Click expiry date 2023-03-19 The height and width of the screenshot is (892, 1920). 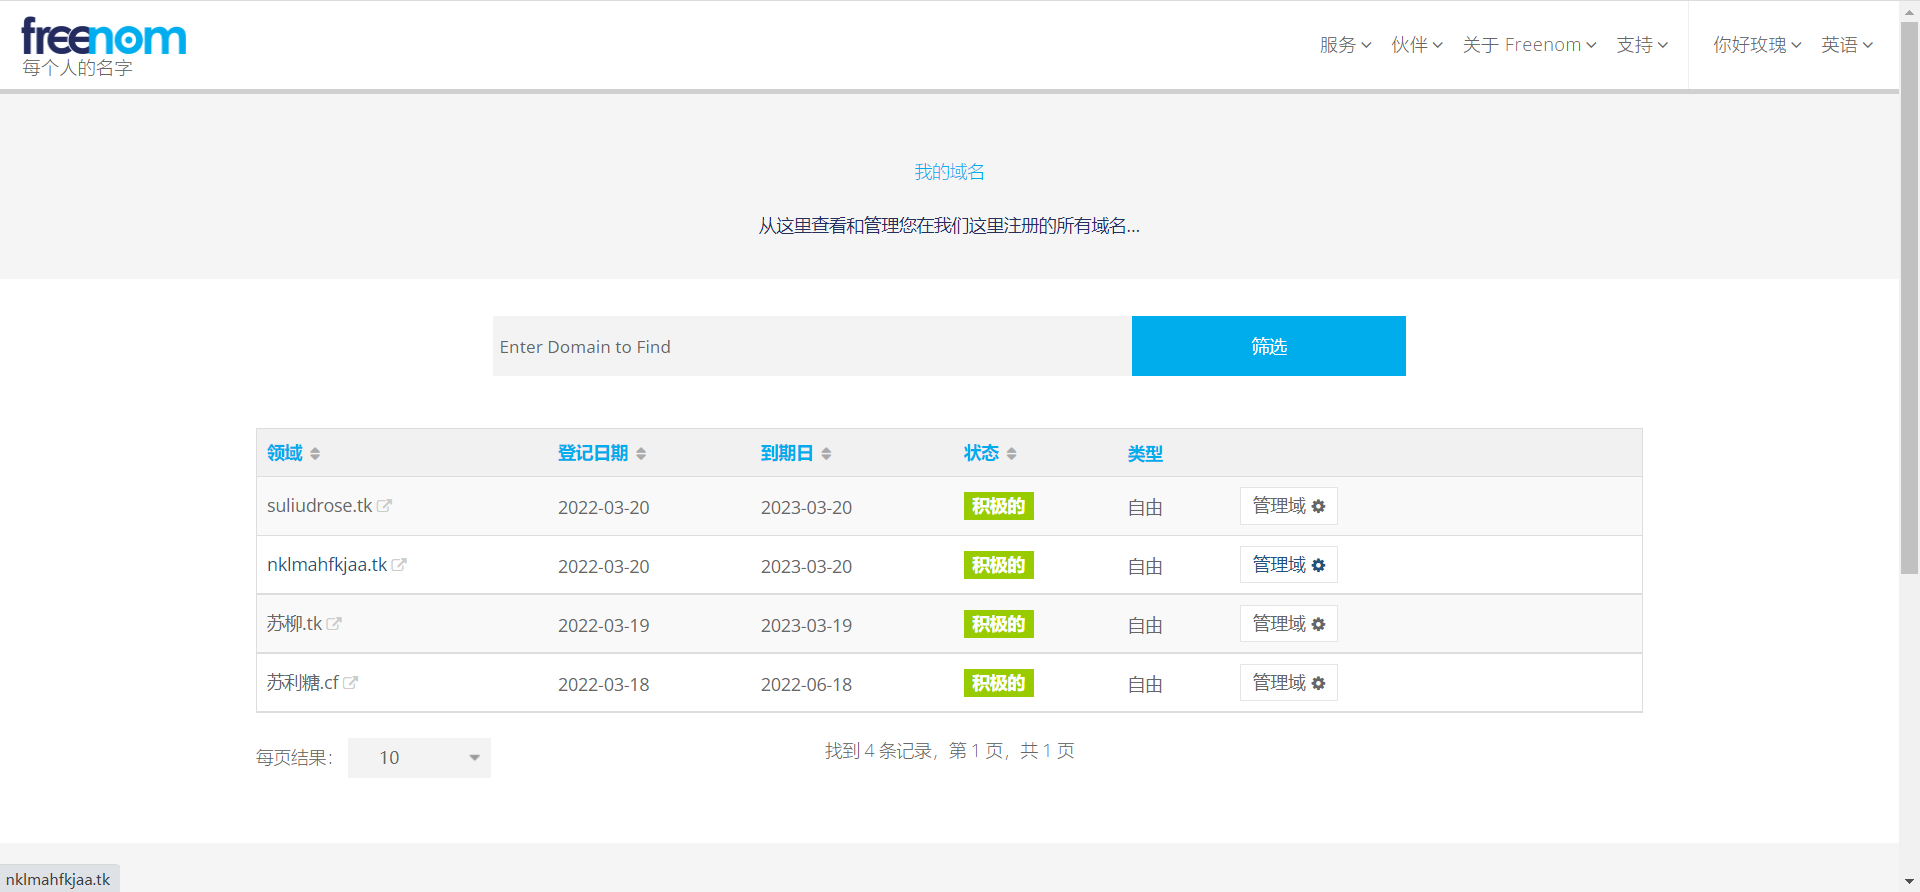pos(806,626)
